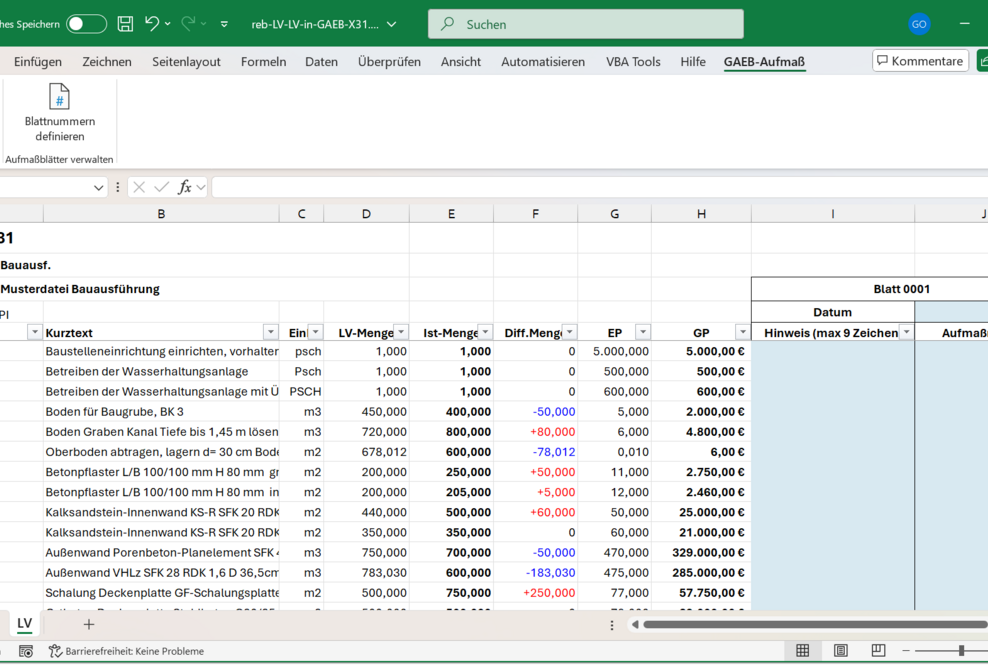Click the zoom slider handle

(961, 651)
